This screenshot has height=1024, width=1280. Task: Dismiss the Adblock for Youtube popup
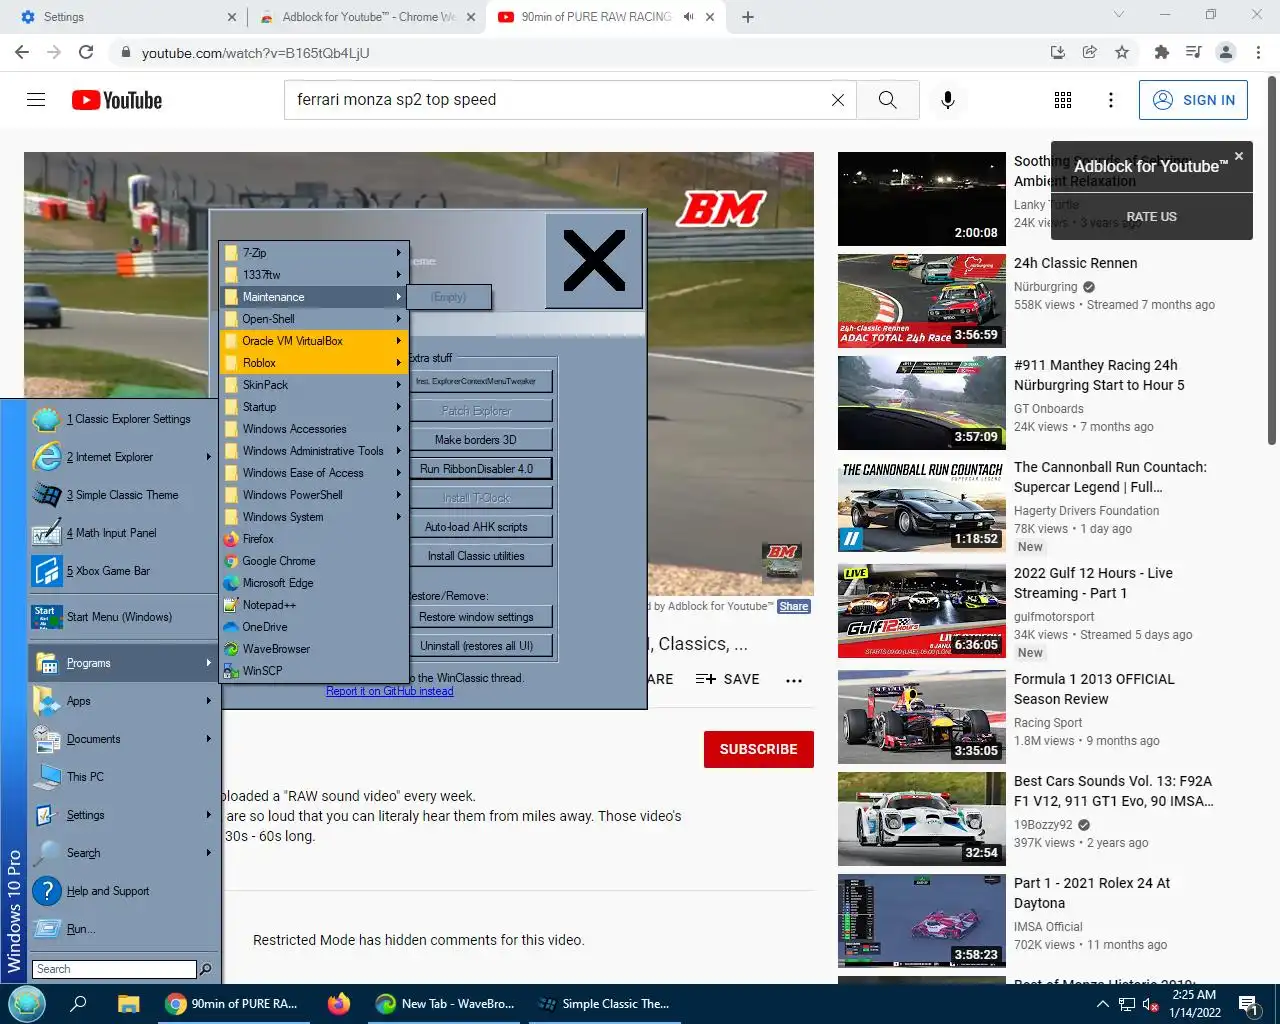[1239, 156]
